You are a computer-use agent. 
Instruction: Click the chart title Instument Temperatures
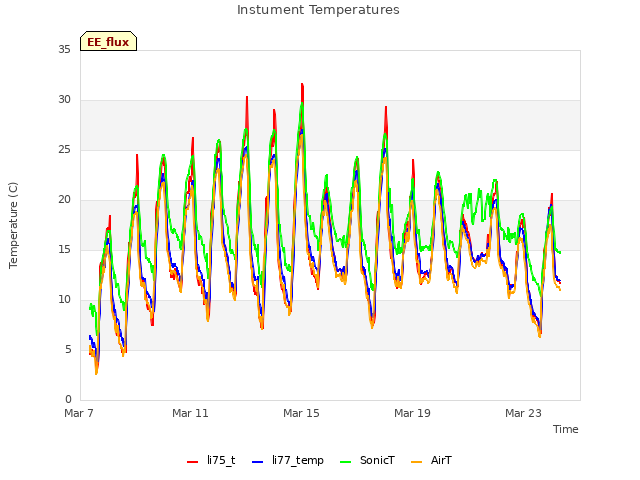(318, 10)
